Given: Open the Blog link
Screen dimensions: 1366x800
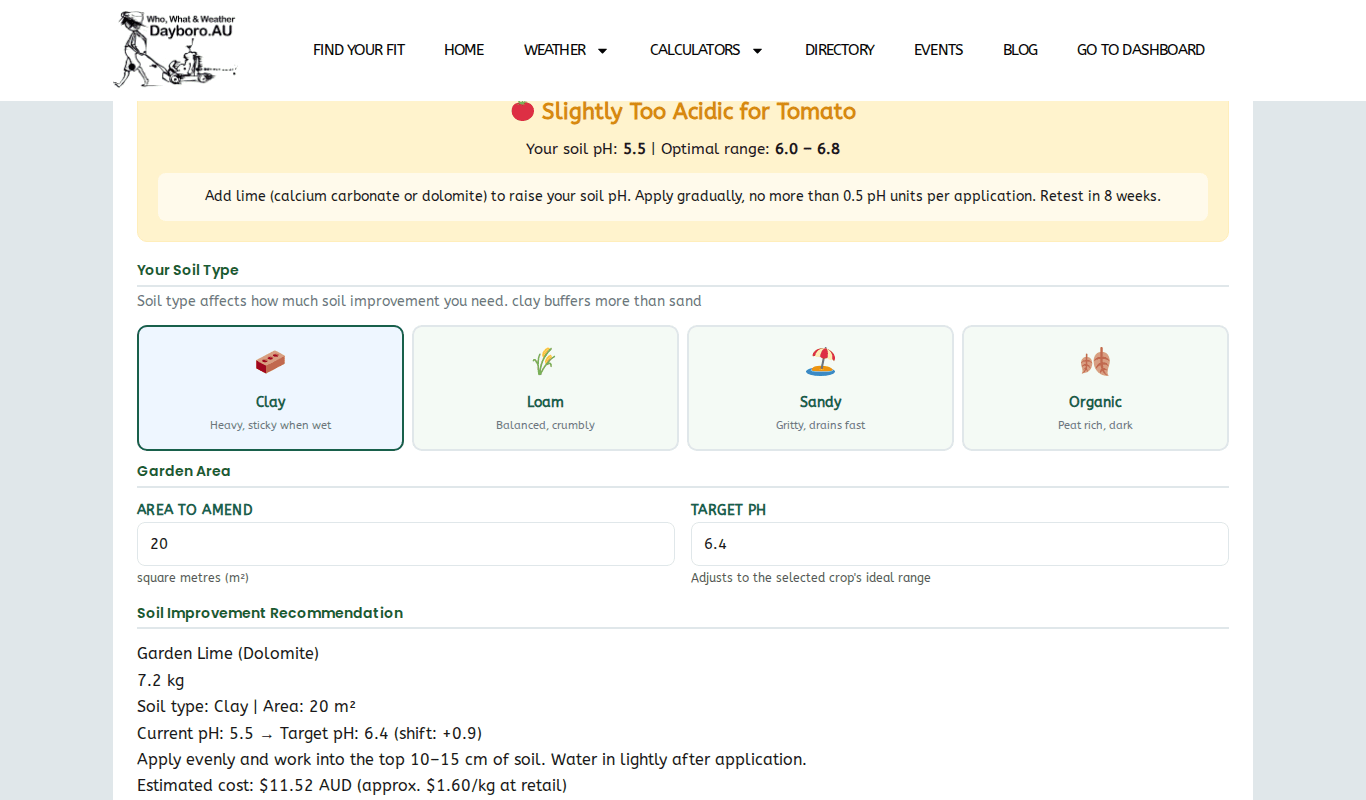Looking at the screenshot, I should pyautogui.click(x=1020, y=50).
